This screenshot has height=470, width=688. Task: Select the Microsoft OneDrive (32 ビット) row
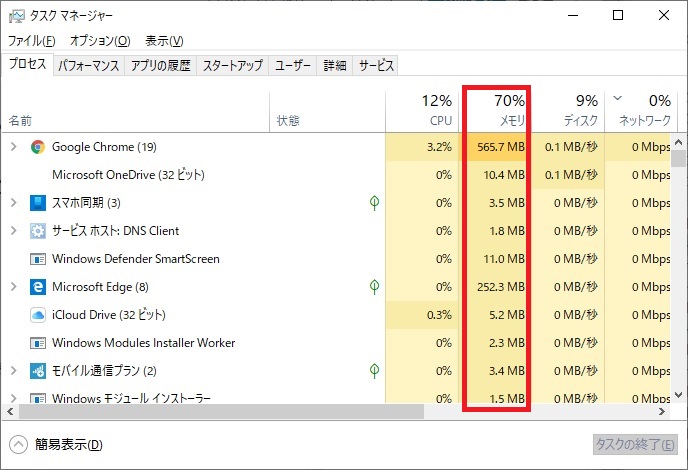(336, 175)
